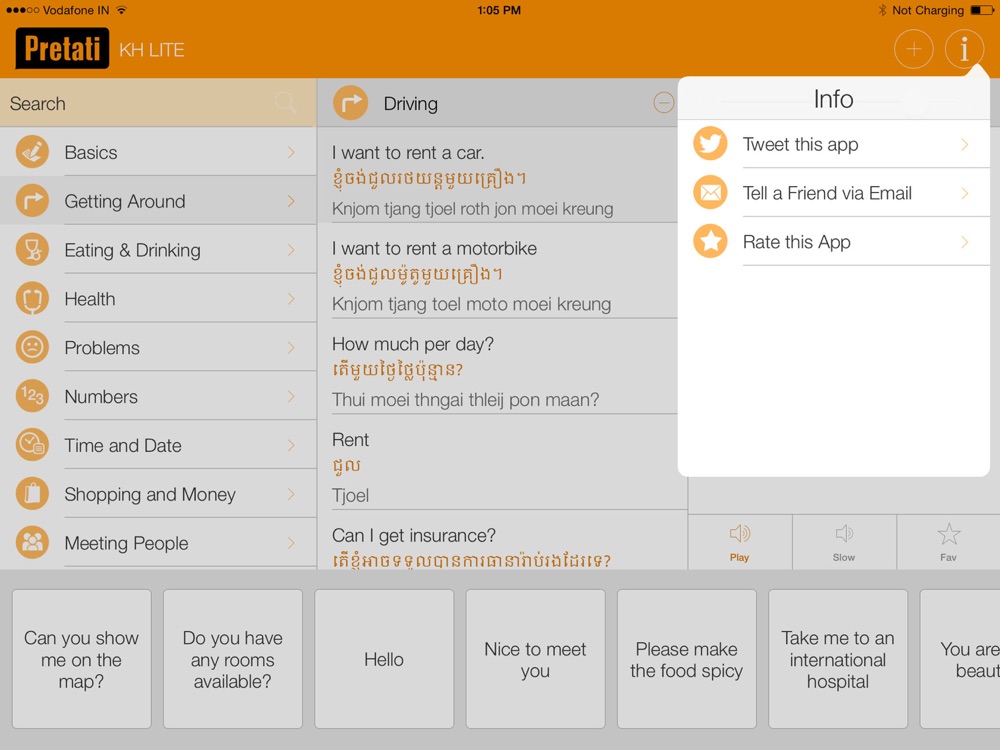The width and height of the screenshot is (1000, 750).
Task: Tap the Meeting People icon
Action: click(x=32, y=543)
